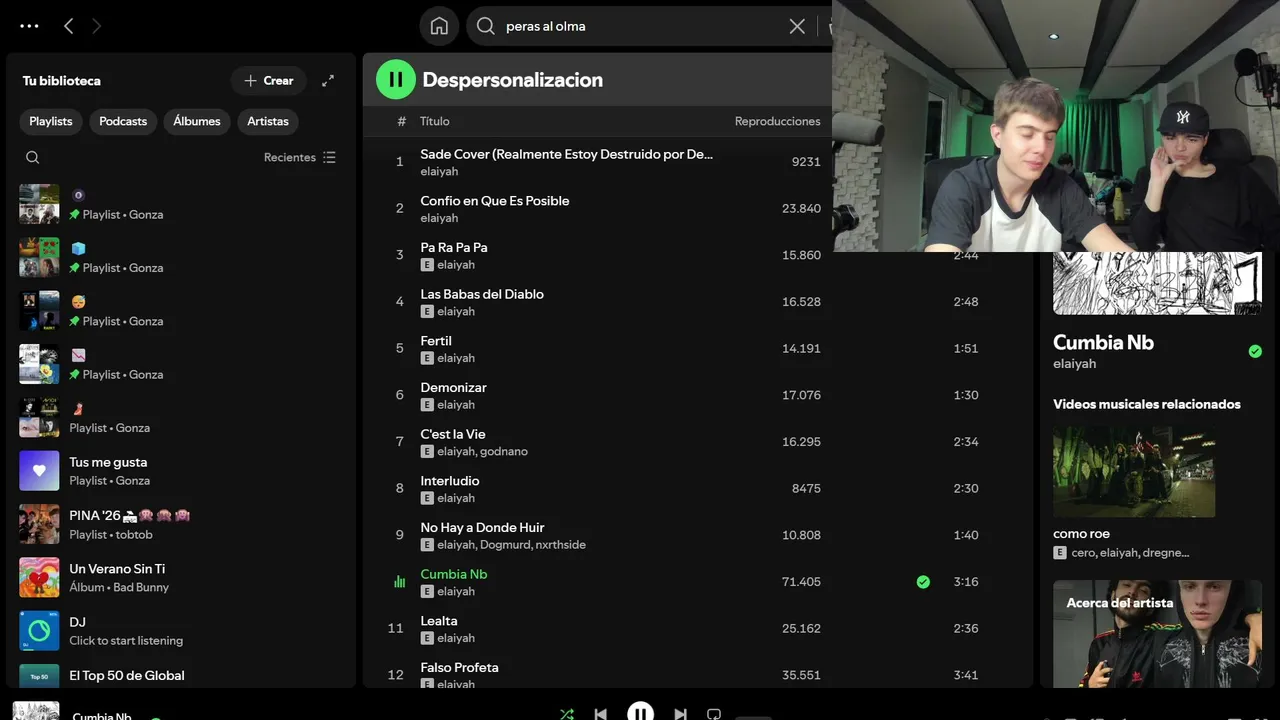Filter library by Playlists
This screenshot has width=1280, height=720.
tap(51, 121)
